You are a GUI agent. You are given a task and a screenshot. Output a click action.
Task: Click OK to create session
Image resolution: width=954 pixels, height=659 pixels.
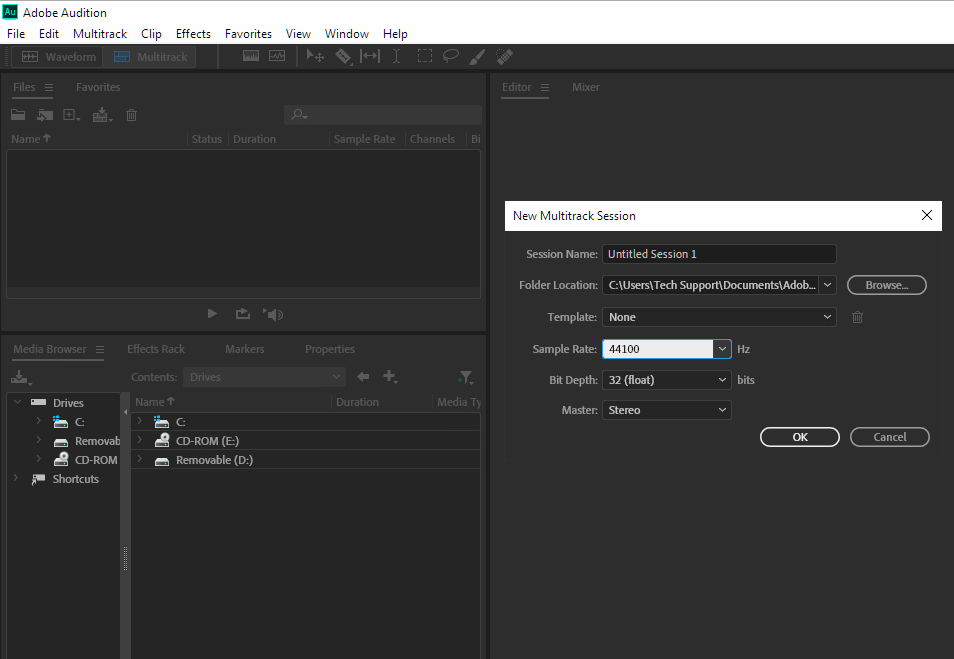click(x=799, y=437)
